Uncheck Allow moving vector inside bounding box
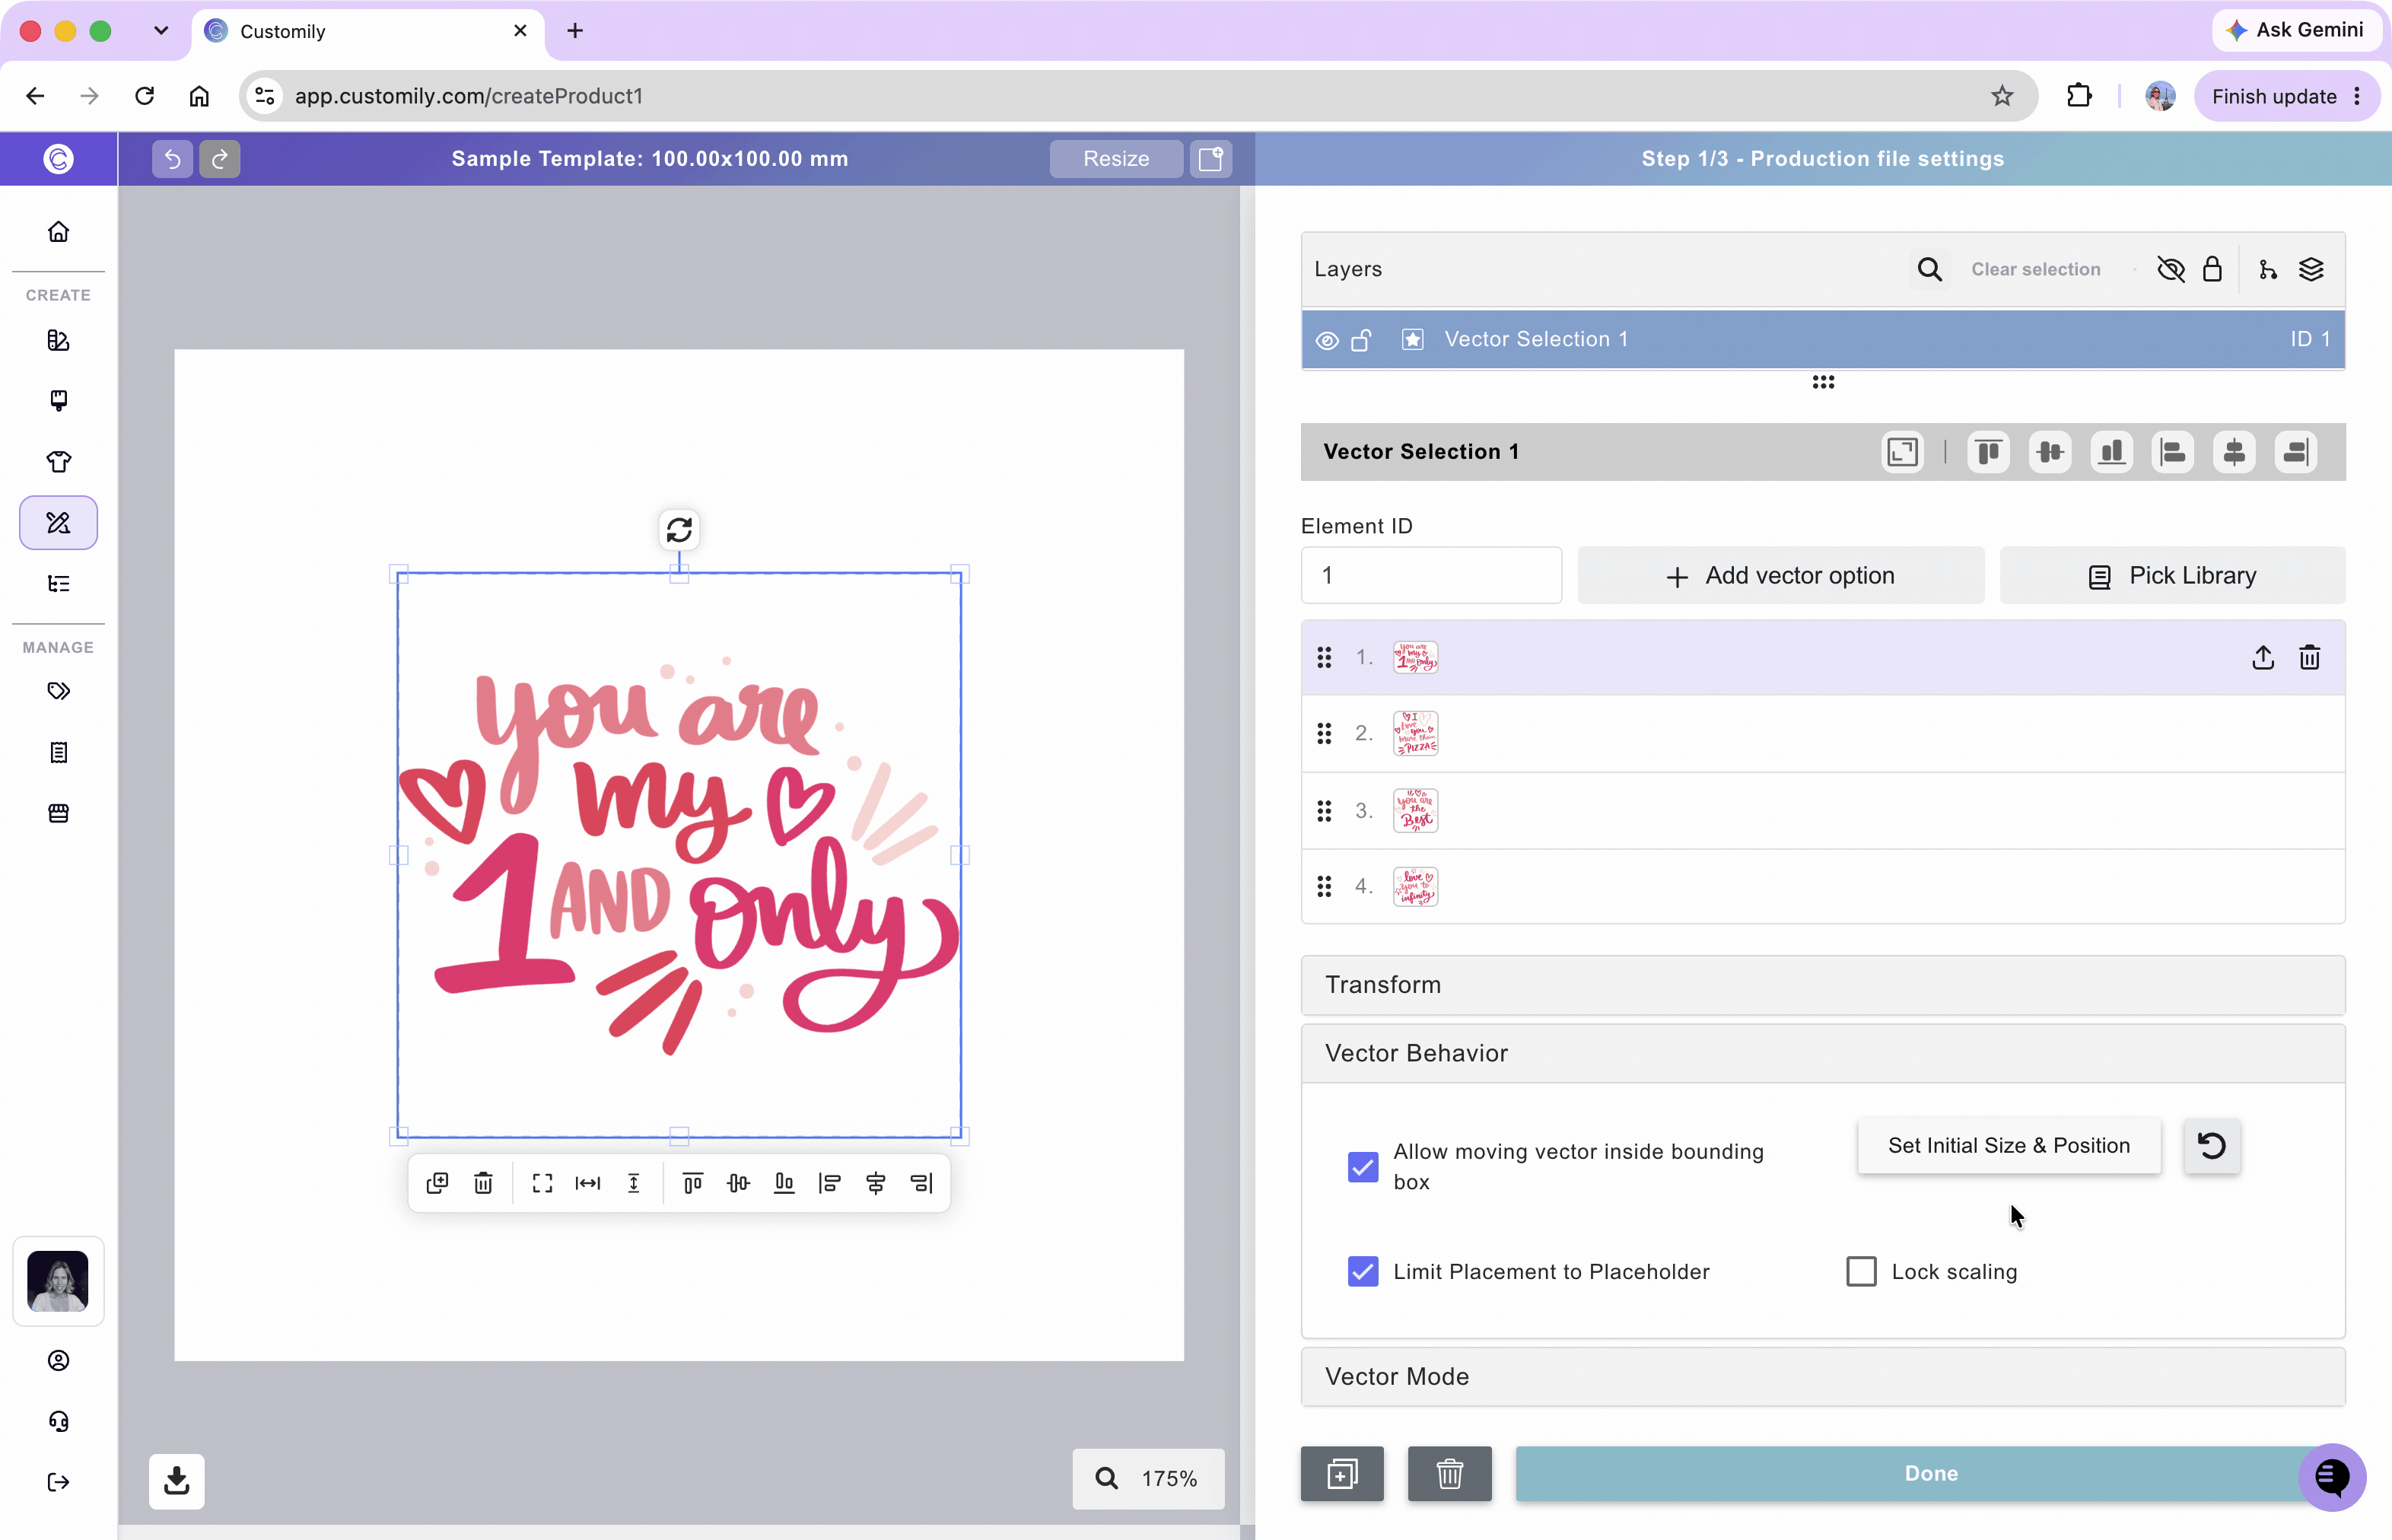2392x1540 pixels. tap(1363, 1167)
